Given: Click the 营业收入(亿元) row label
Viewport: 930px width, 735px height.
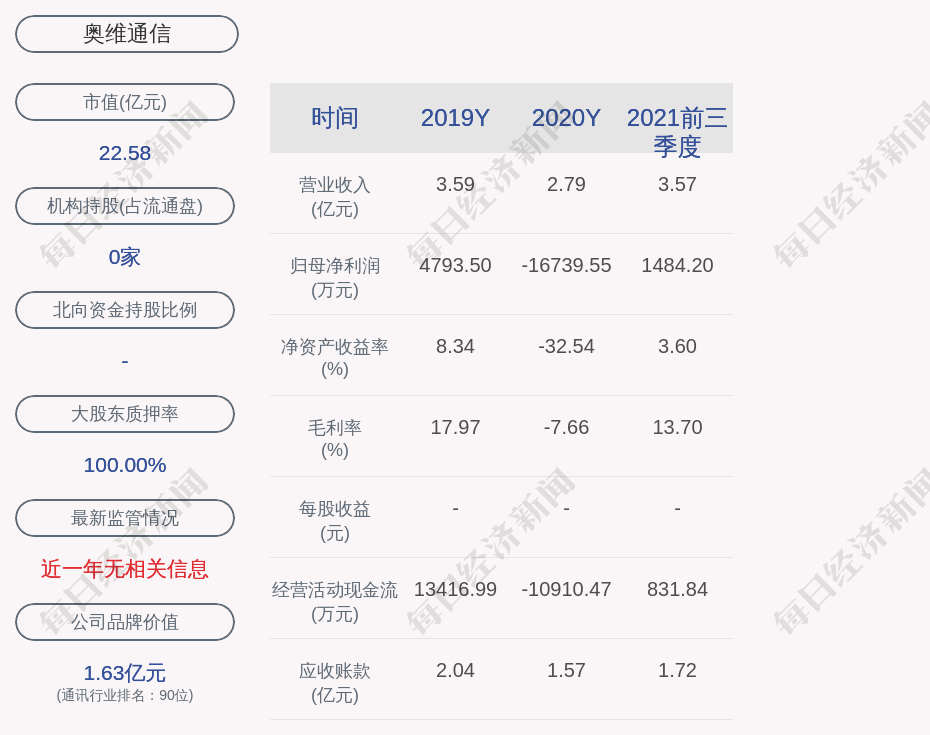Looking at the screenshot, I should [335, 197].
